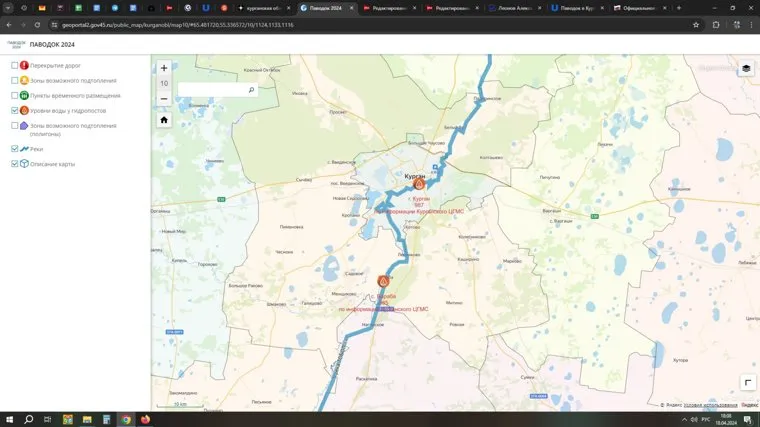760x427 pixels.
Task: Check Пункты временного размещения layer
Action: [x=15, y=95]
